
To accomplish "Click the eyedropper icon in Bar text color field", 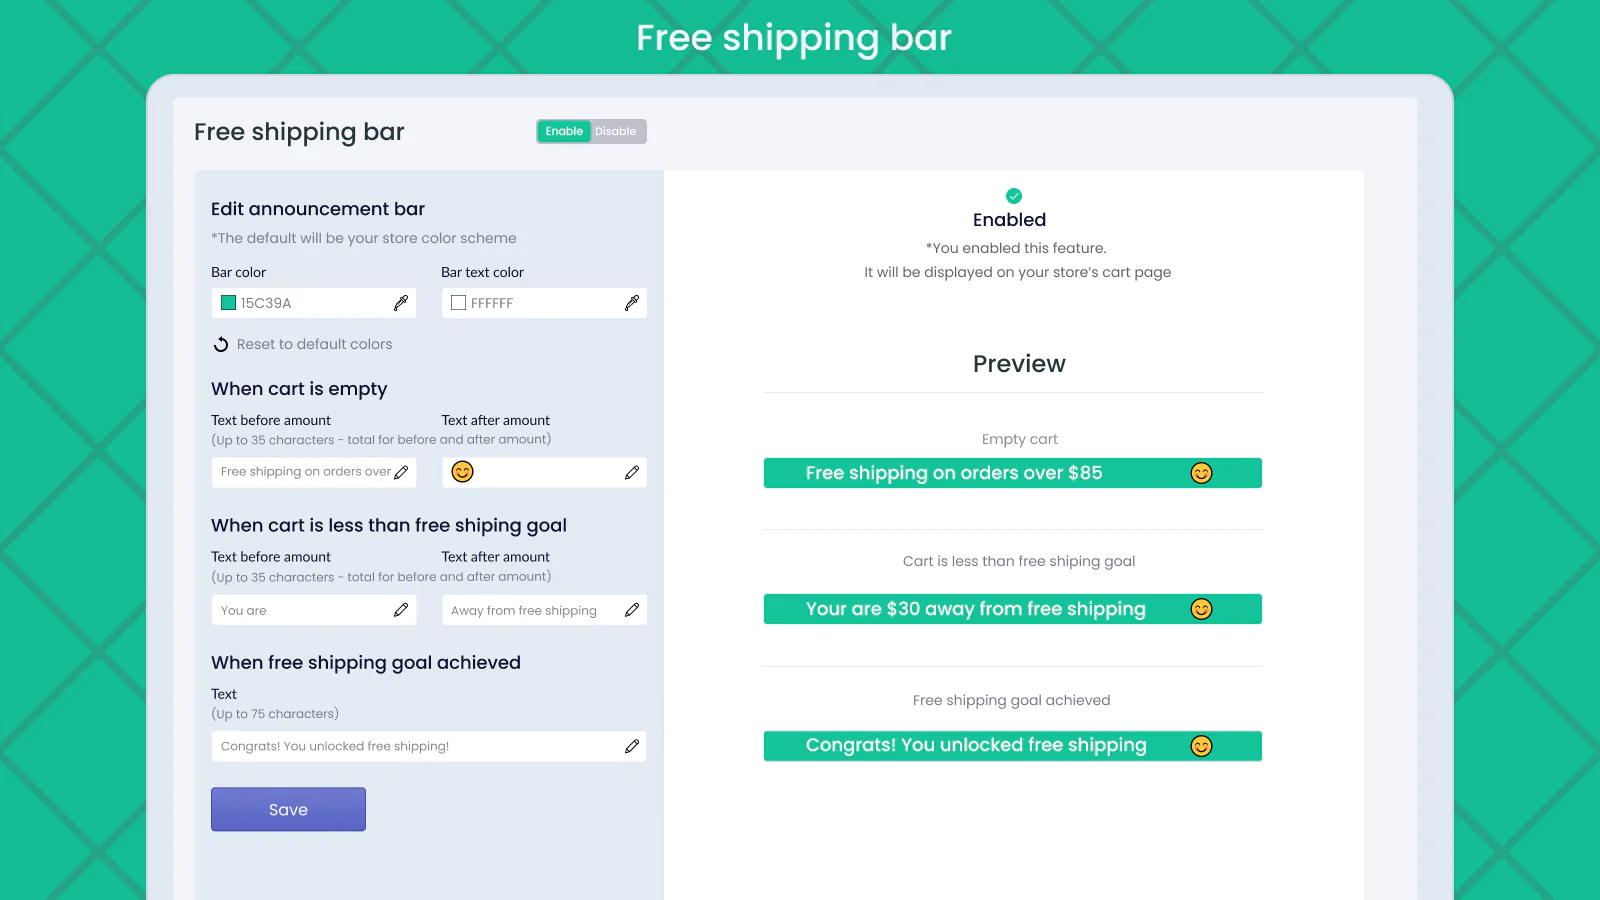I will [632, 303].
